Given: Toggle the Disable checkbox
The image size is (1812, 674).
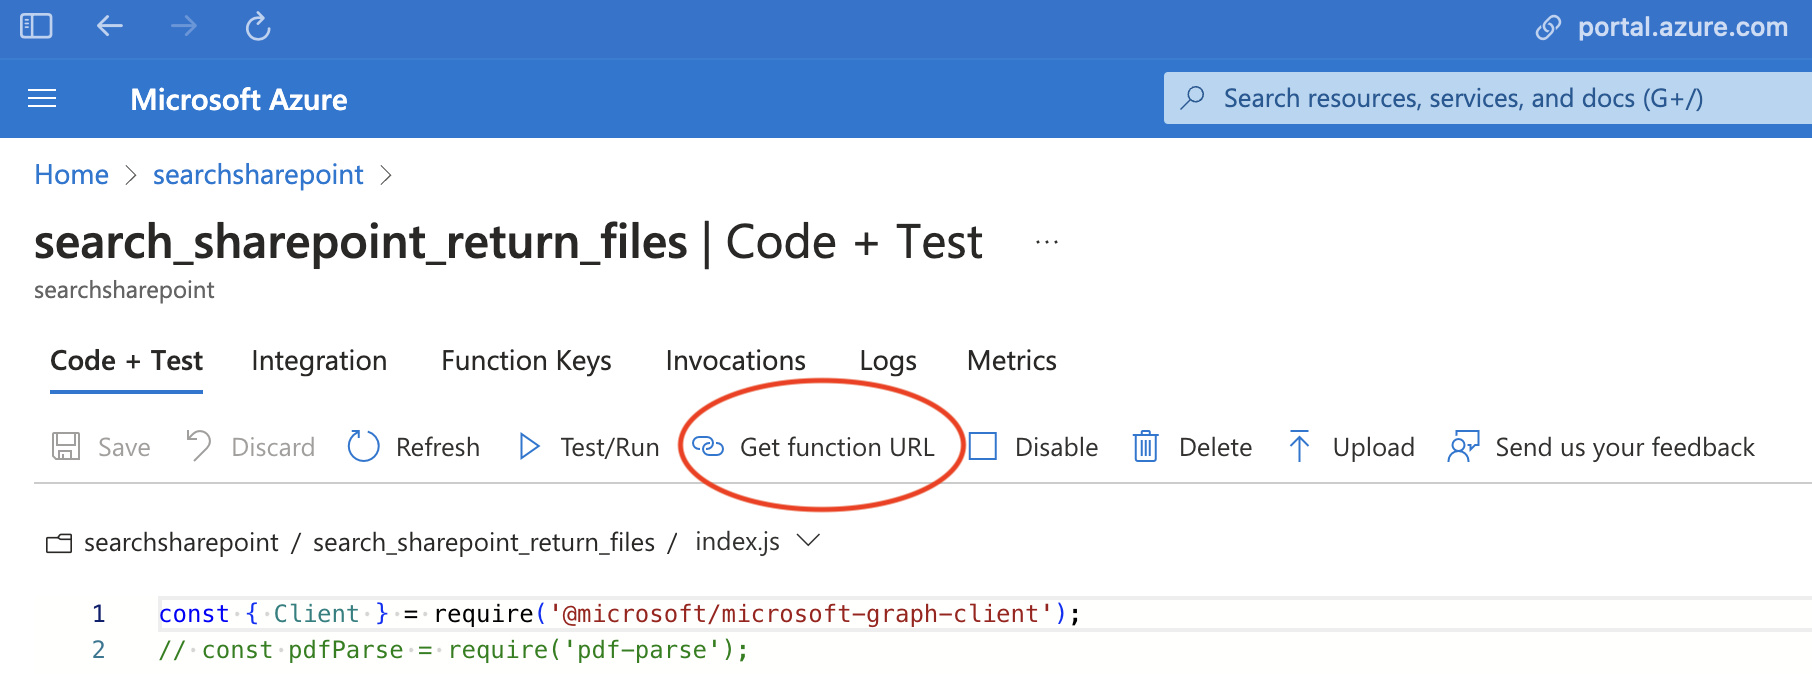Looking at the screenshot, I should tap(983, 446).
